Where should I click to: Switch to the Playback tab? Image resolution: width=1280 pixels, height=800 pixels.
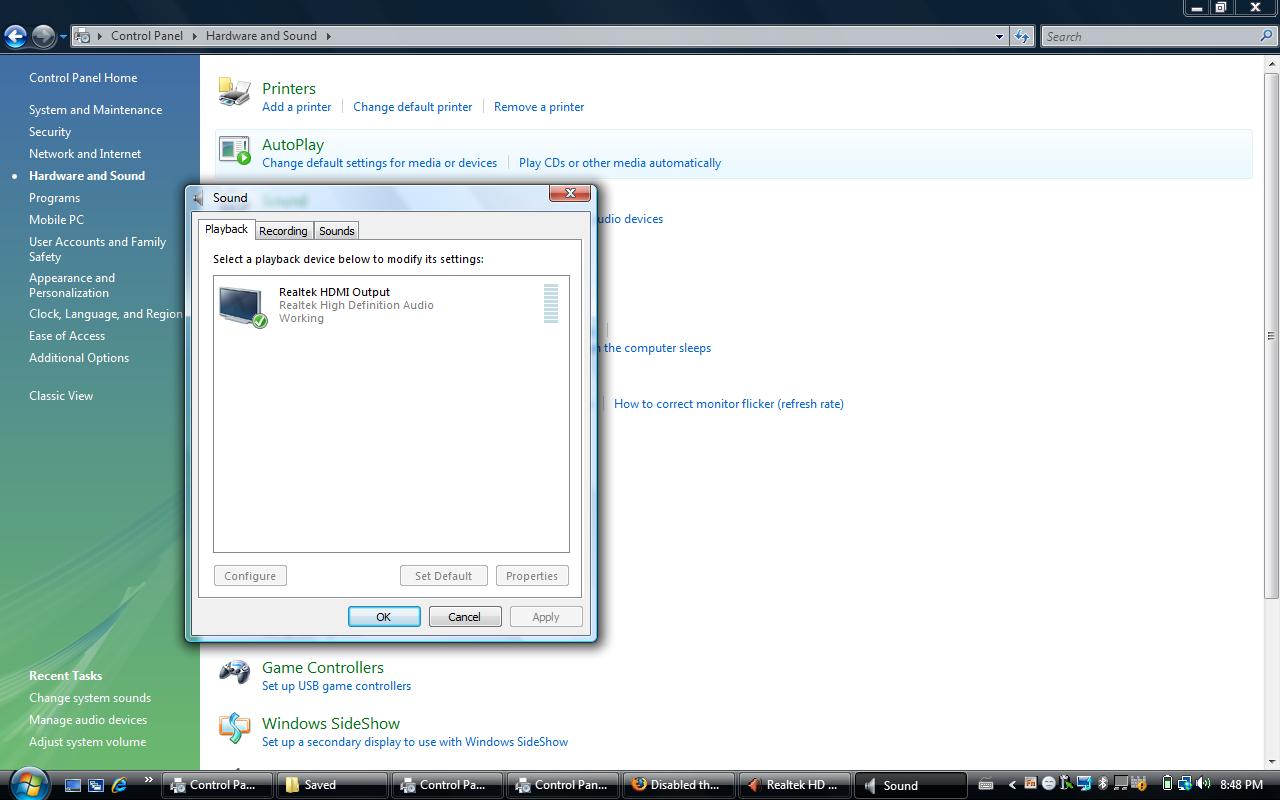click(x=226, y=229)
